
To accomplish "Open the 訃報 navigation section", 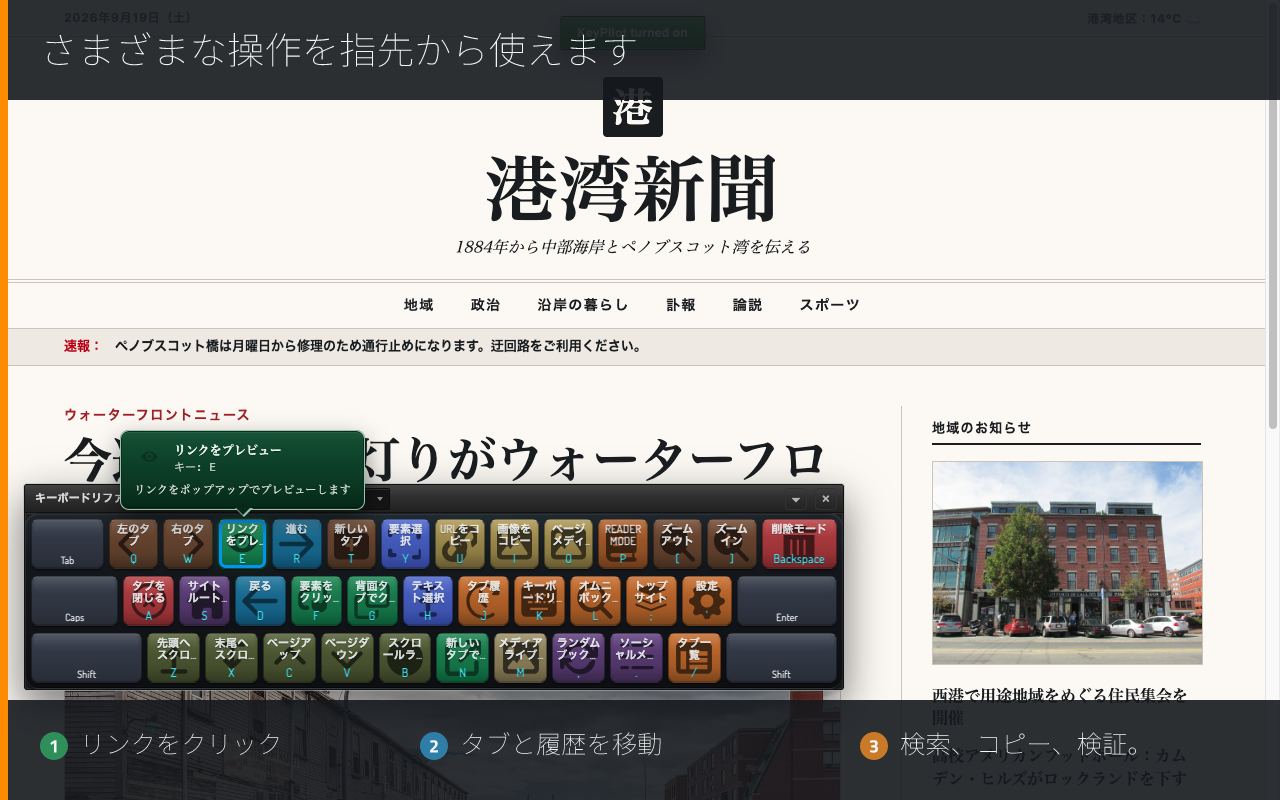I will coord(681,305).
